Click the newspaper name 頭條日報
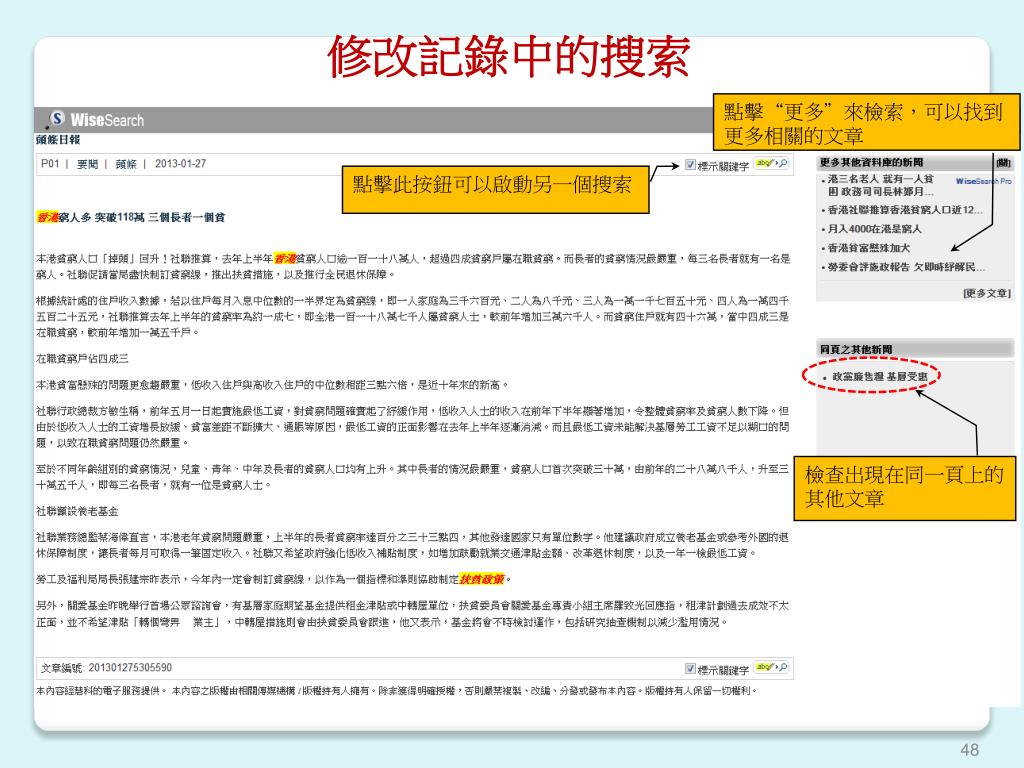Image resolution: width=1024 pixels, height=768 pixels. (58, 139)
